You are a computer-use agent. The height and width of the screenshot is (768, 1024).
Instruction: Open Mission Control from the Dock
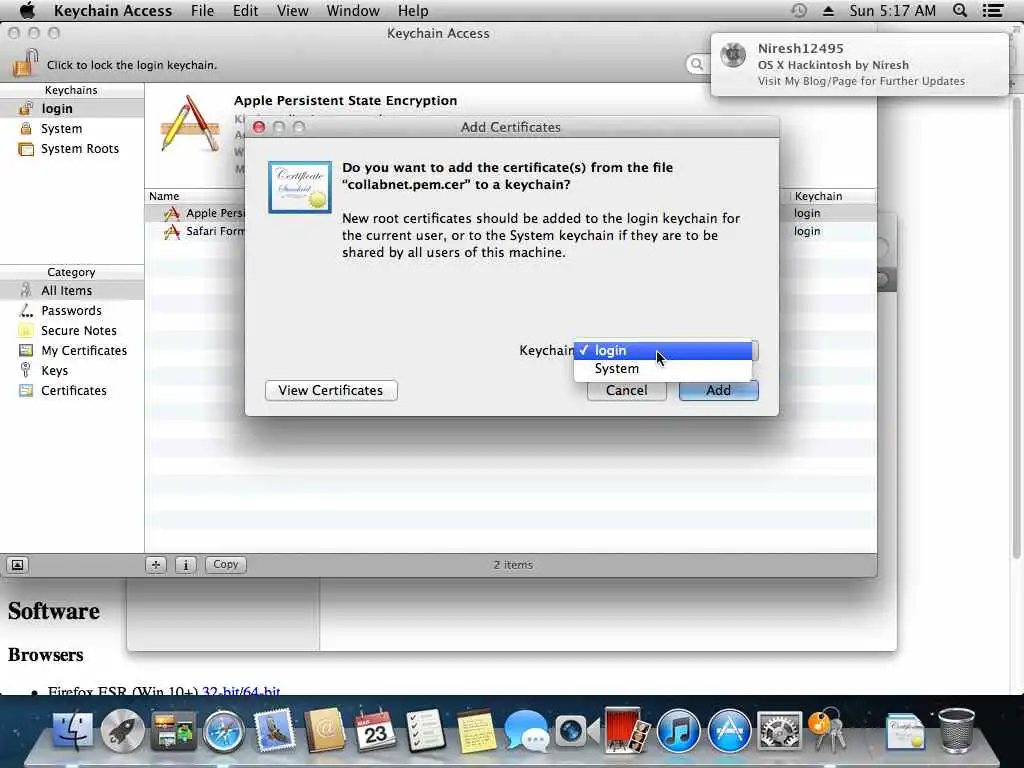click(x=173, y=730)
